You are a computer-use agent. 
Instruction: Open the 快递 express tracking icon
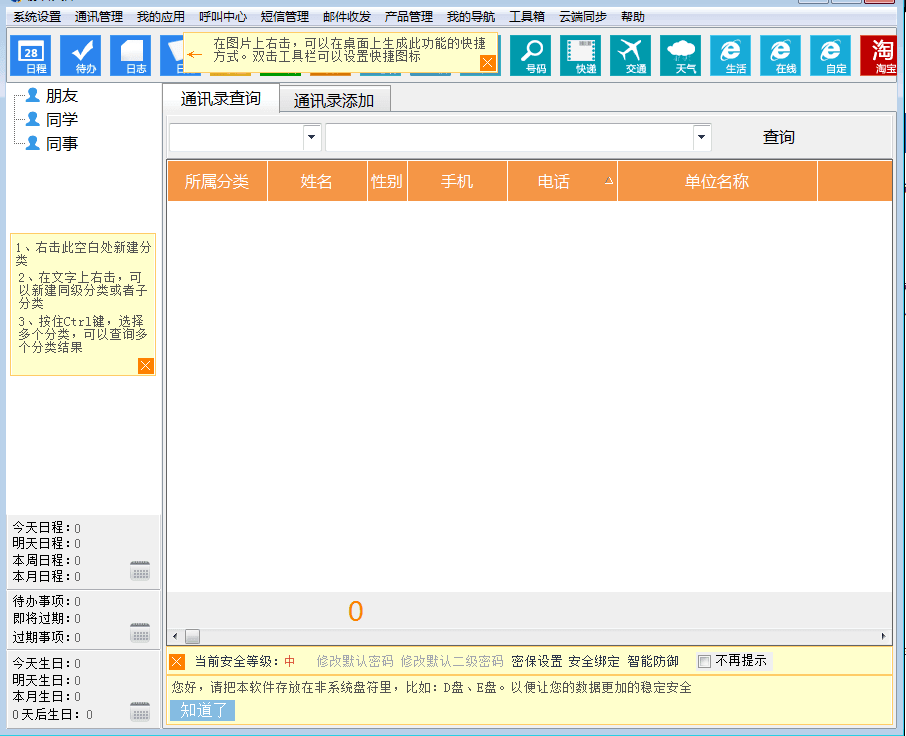581,55
